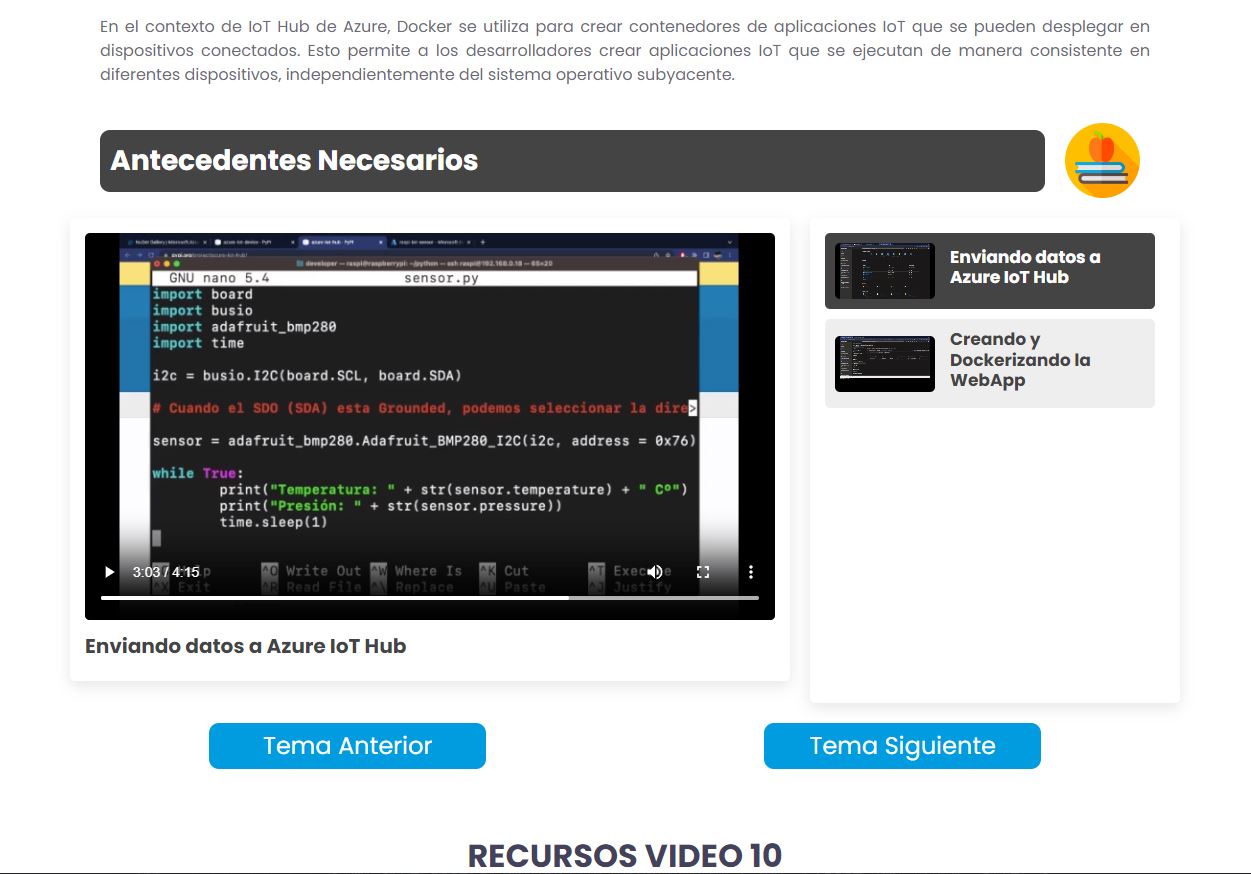
Task: Enter fullscreen mode on the video
Action: coord(703,572)
